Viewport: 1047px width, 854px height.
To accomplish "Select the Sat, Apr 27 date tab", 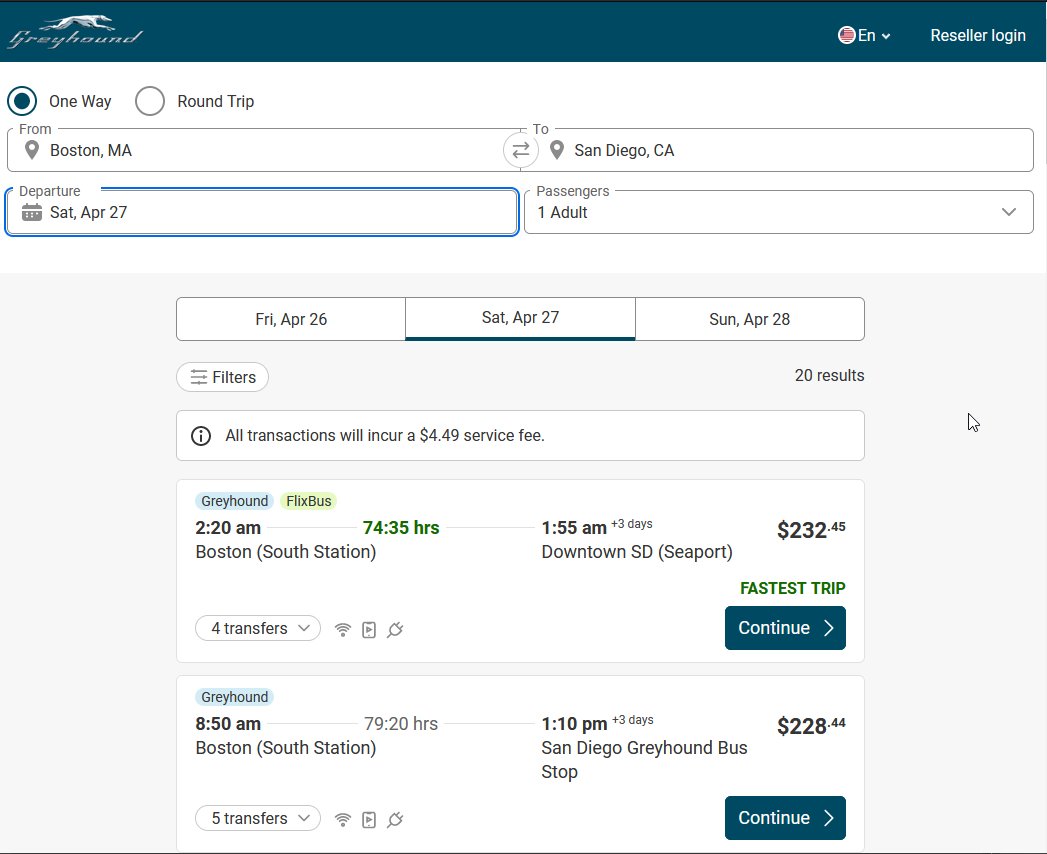I will [x=520, y=318].
